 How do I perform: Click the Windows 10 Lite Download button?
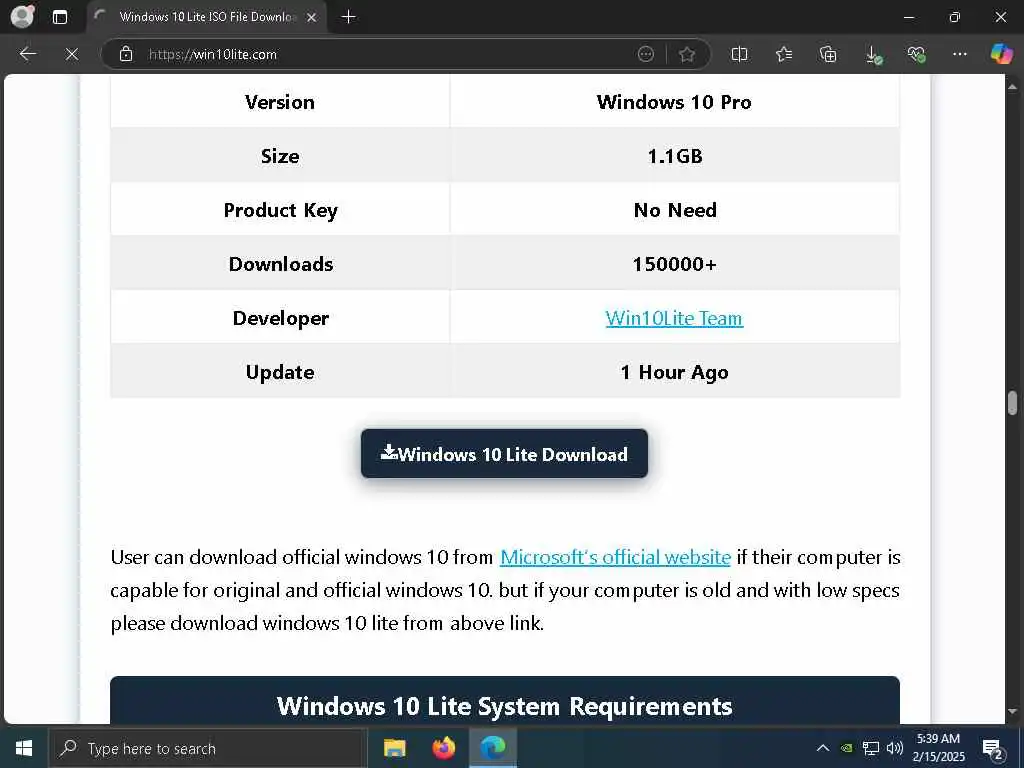tap(504, 453)
